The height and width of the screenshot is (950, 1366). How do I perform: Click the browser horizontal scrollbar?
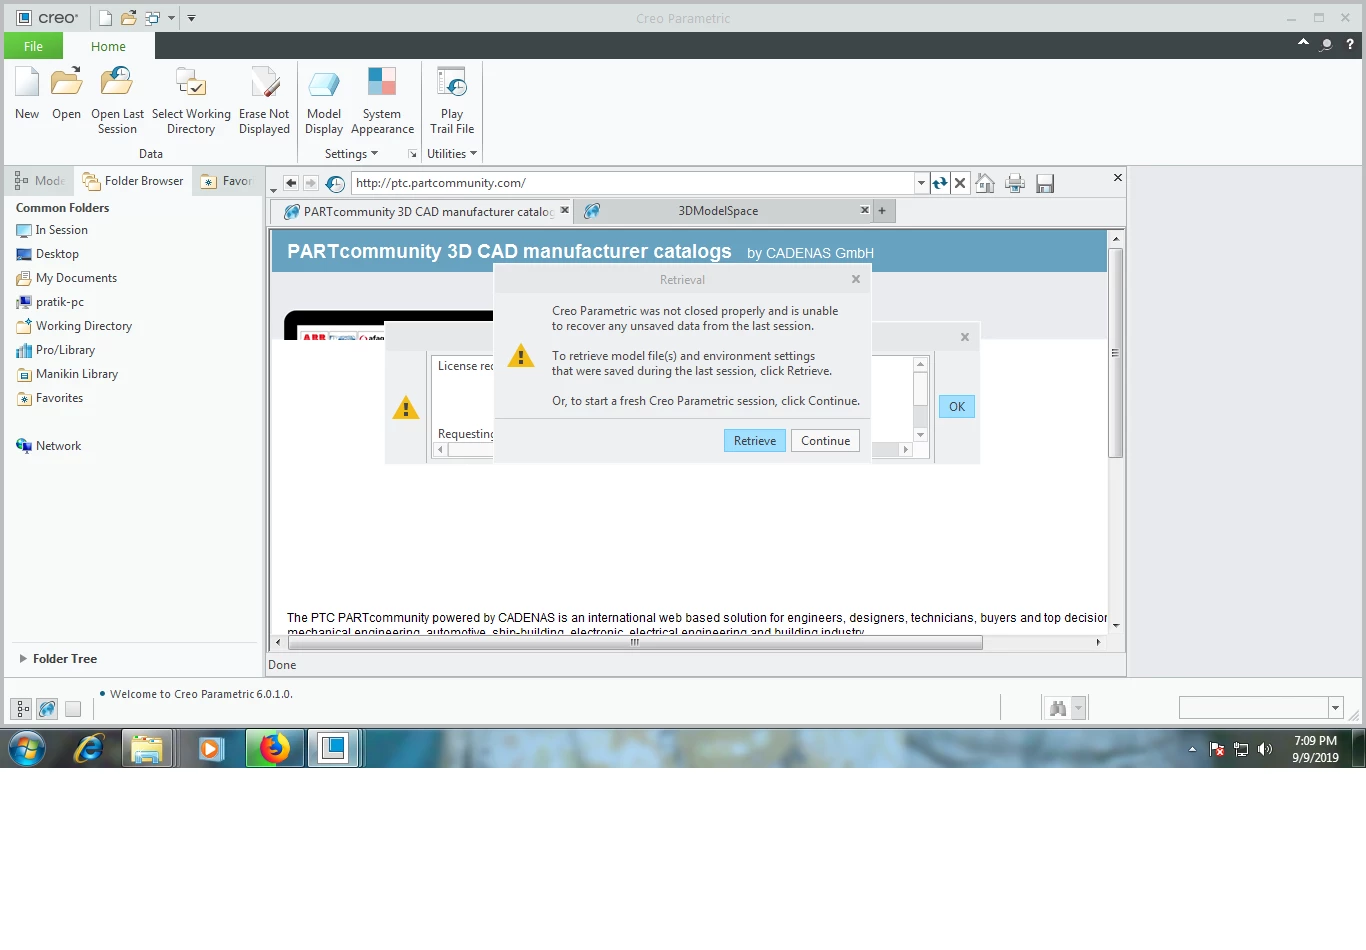(634, 643)
